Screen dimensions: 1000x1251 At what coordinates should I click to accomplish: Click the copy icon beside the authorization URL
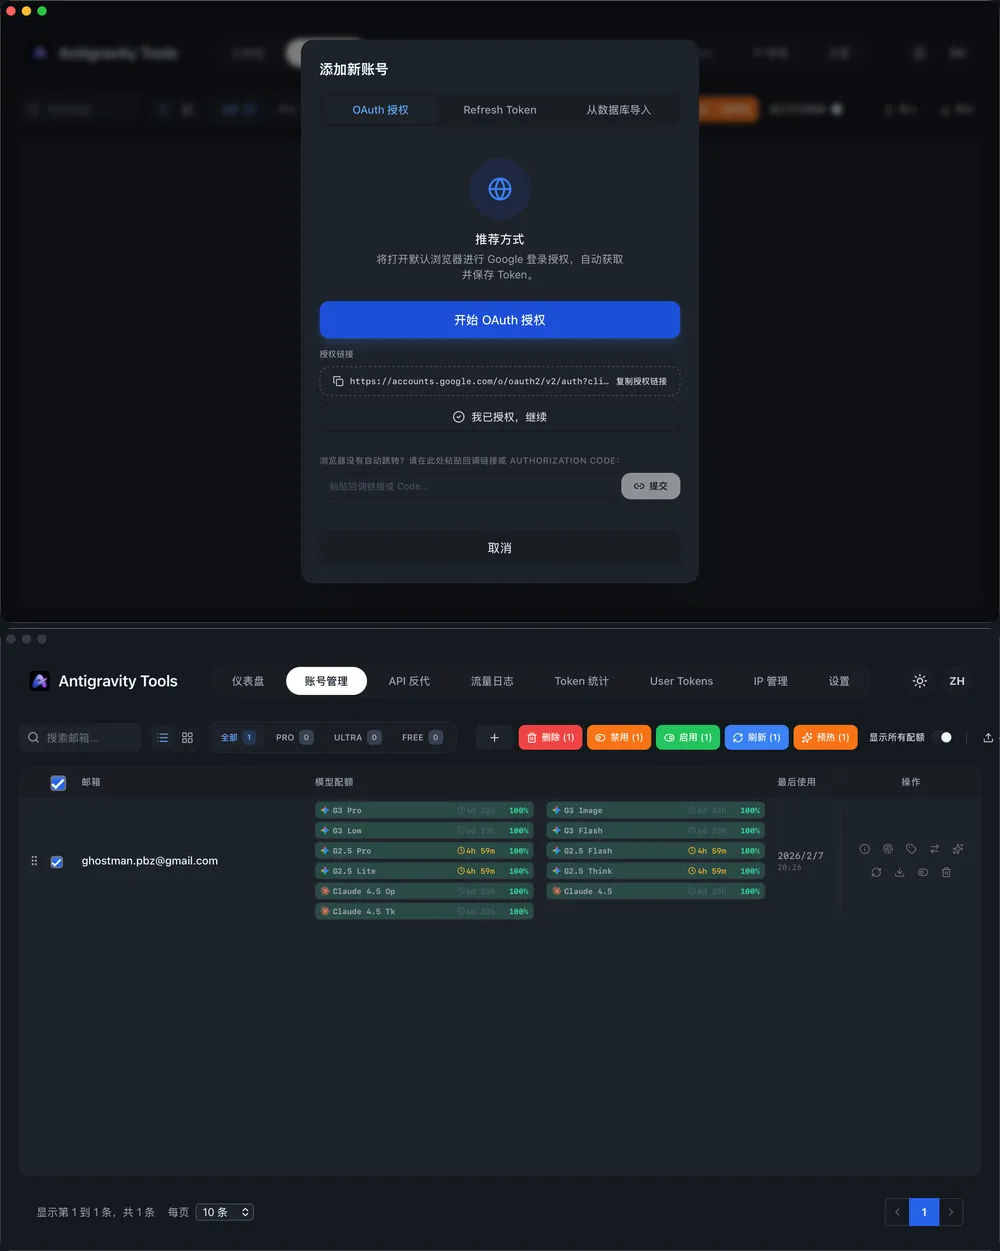(x=338, y=381)
